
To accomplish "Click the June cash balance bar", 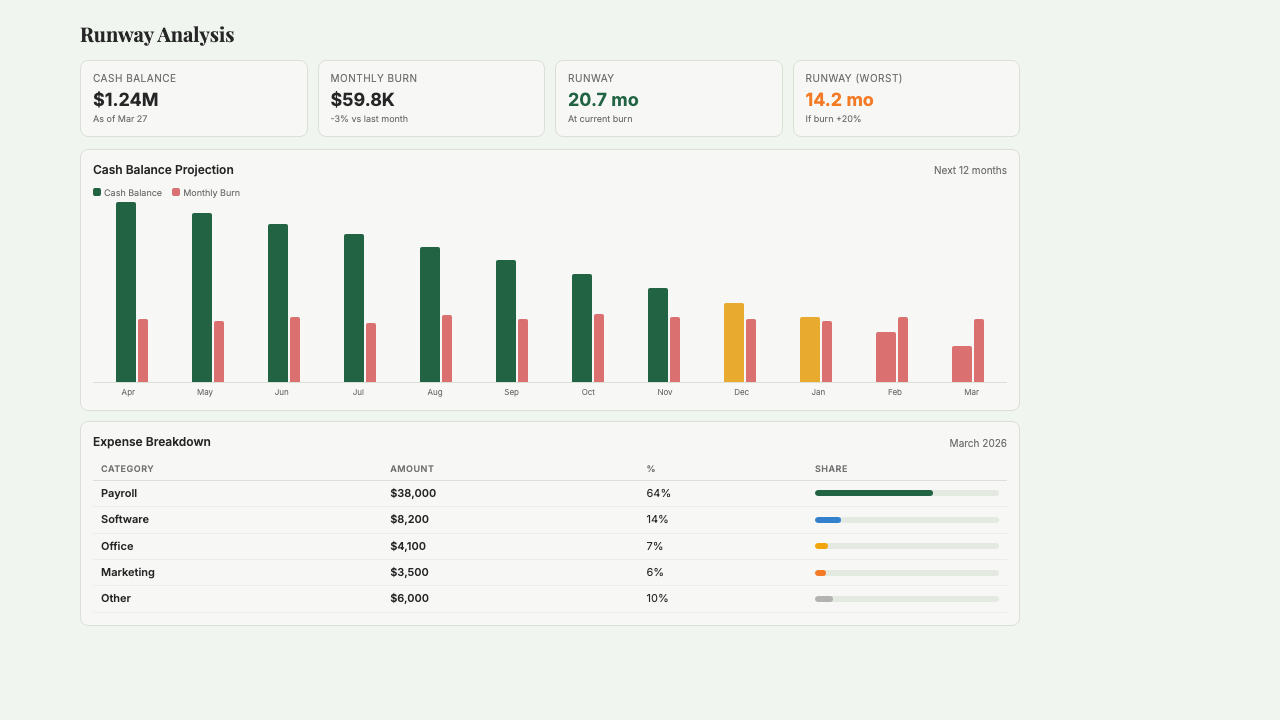I will click(x=278, y=303).
